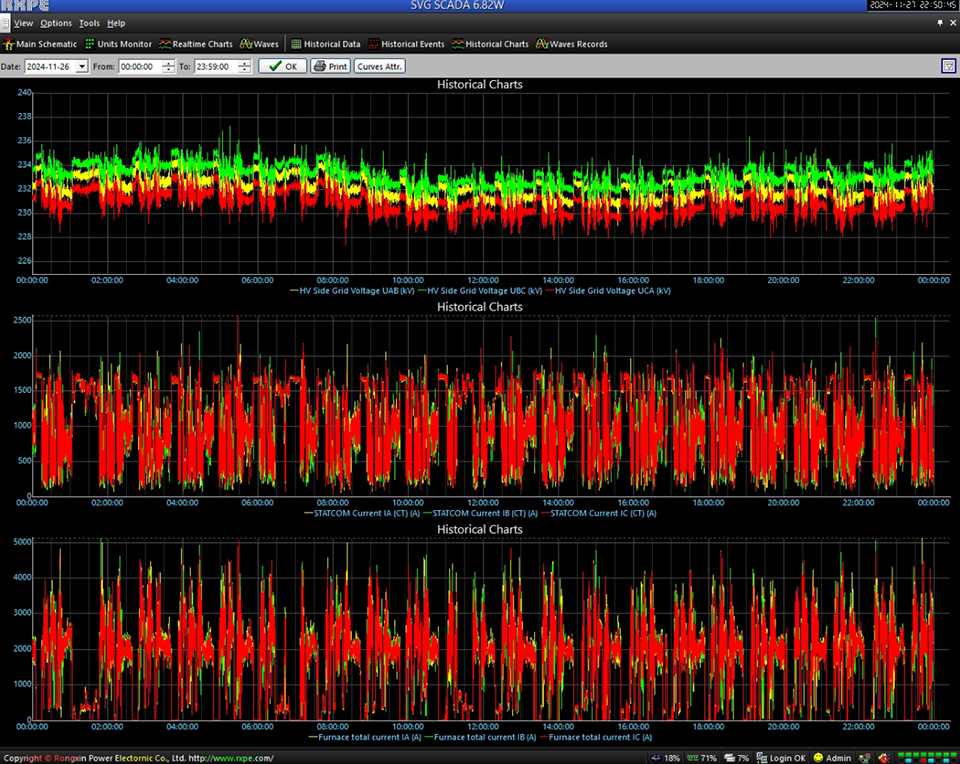960x764 pixels.
Task: Visit the www.rxpe.com link in footer
Action: [x=240, y=758]
